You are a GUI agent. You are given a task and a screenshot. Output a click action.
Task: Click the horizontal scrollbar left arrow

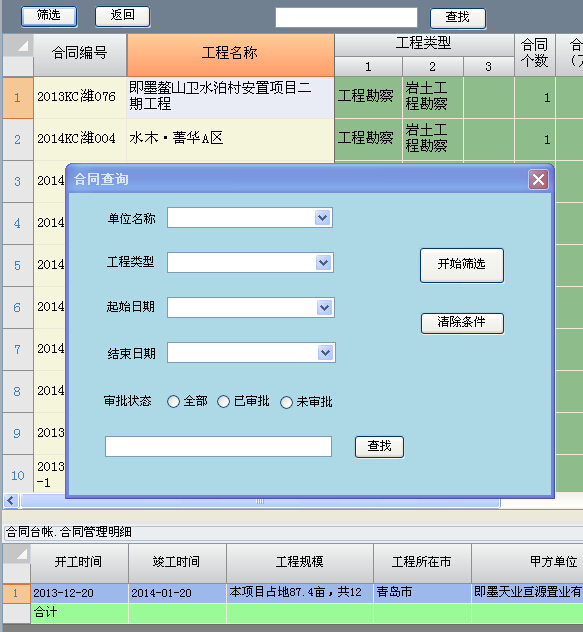[x=11, y=501]
